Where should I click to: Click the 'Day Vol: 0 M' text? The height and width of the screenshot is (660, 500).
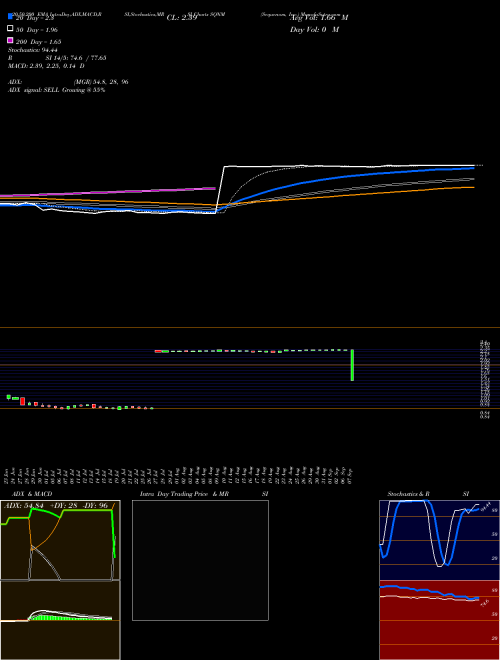pos(314,29)
